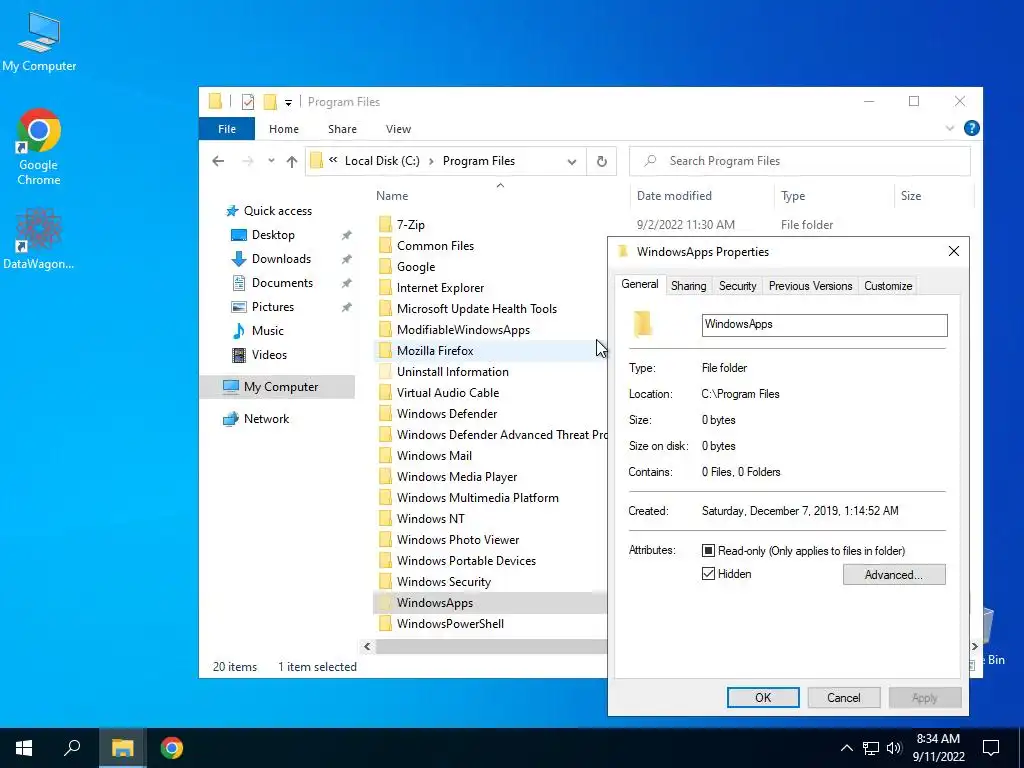Open taskbar search magnifier
Screen dimensions: 1024x768
point(72,748)
